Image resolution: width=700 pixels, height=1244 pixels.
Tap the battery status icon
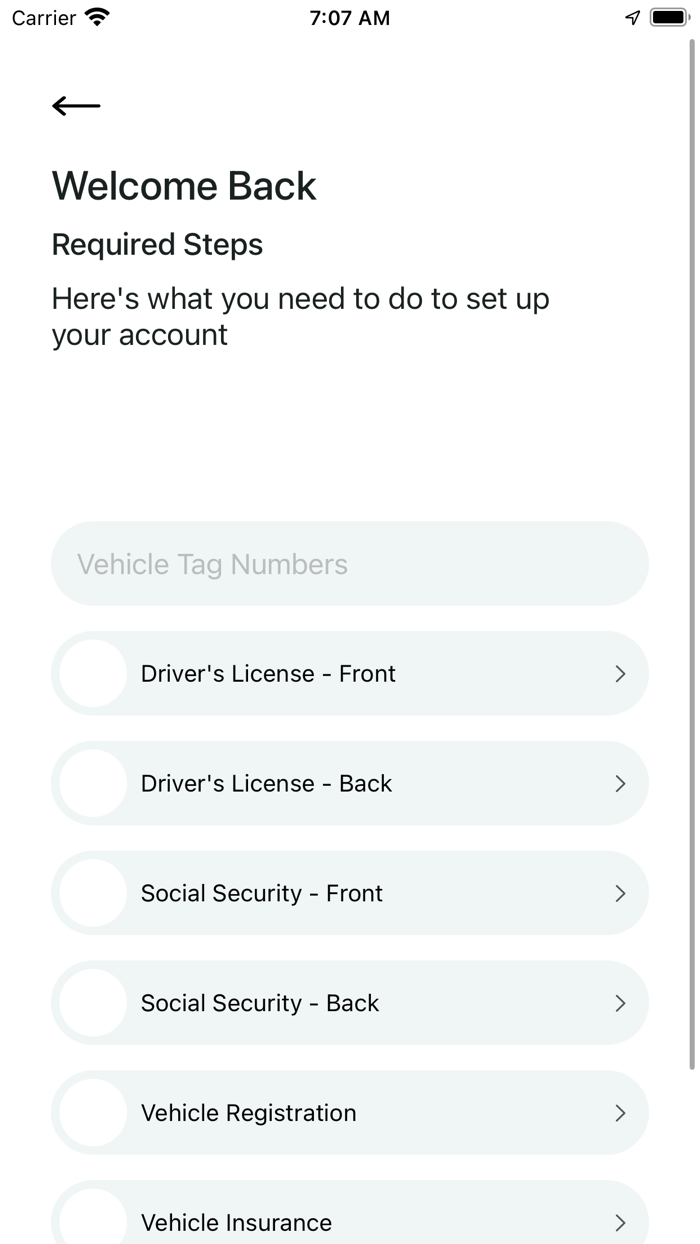point(668,17)
